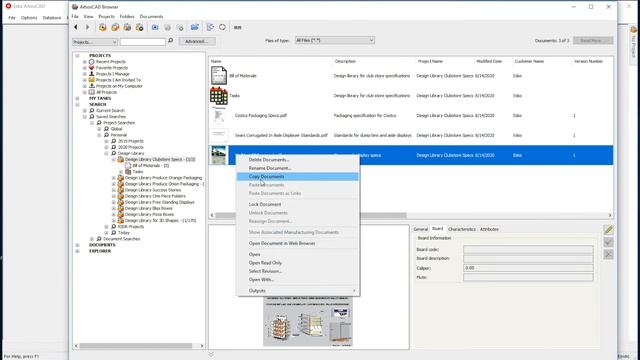Select All Projects node
This screenshot has width=640, height=360.
tap(106, 92)
